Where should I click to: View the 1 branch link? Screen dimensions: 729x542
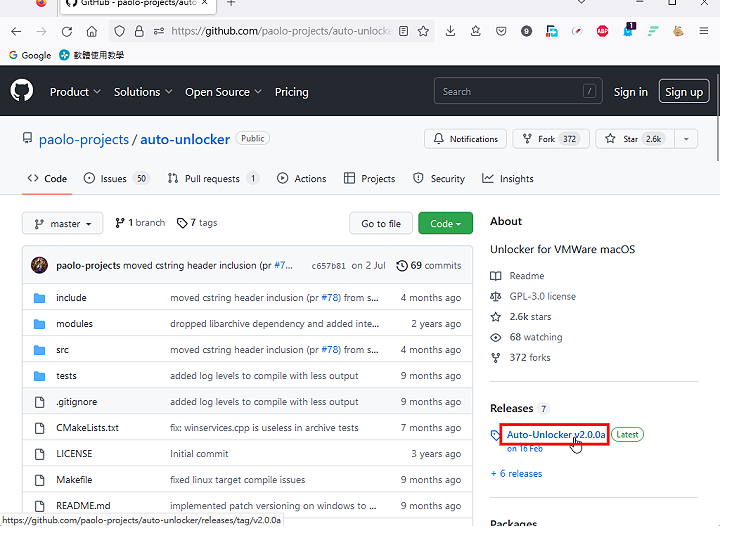(x=140, y=223)
